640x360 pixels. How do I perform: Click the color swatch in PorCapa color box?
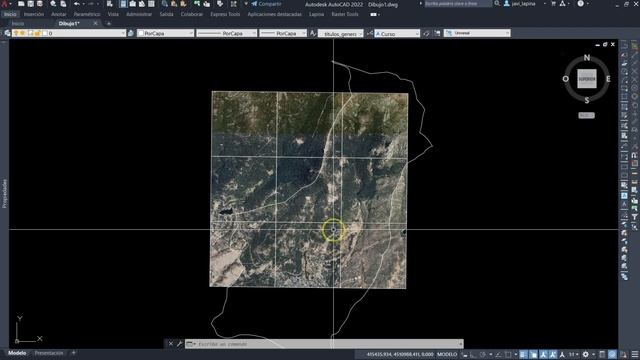coord(141,33)
